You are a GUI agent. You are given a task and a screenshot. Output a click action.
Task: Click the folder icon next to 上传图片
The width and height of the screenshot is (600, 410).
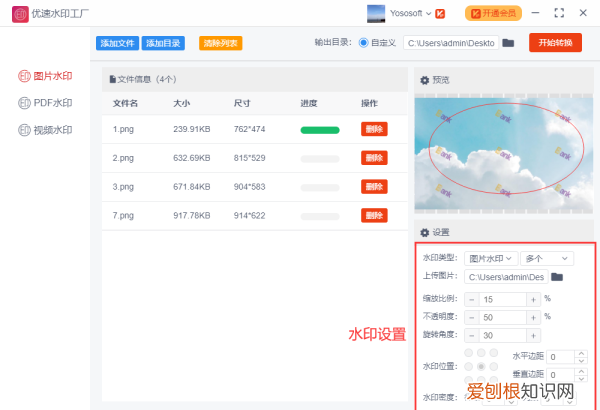557,277
